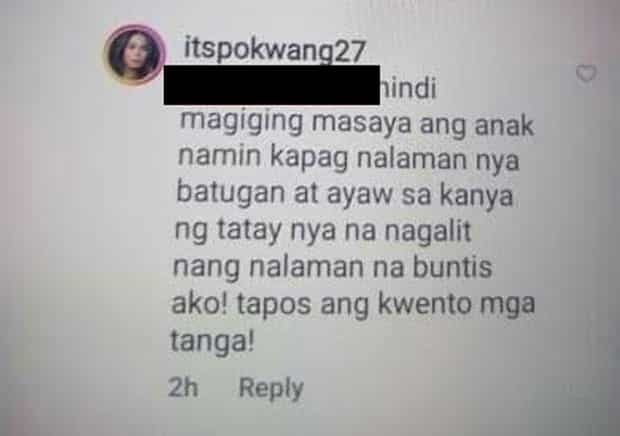Click the blacked-out mention block
Image resolution: width=620 pixels, height=436 pixels.
272,85
